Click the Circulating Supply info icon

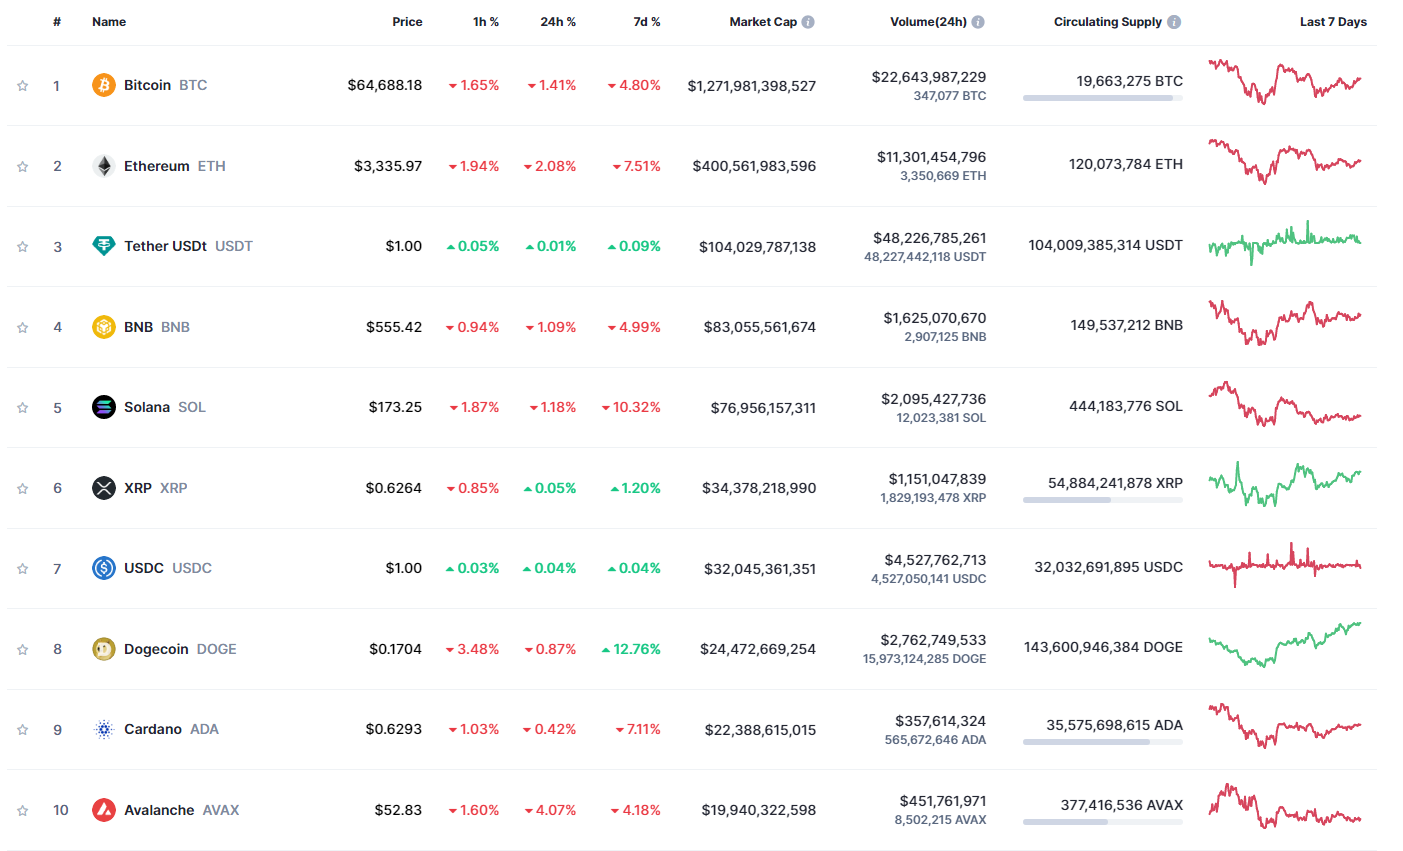(1174, 22)
